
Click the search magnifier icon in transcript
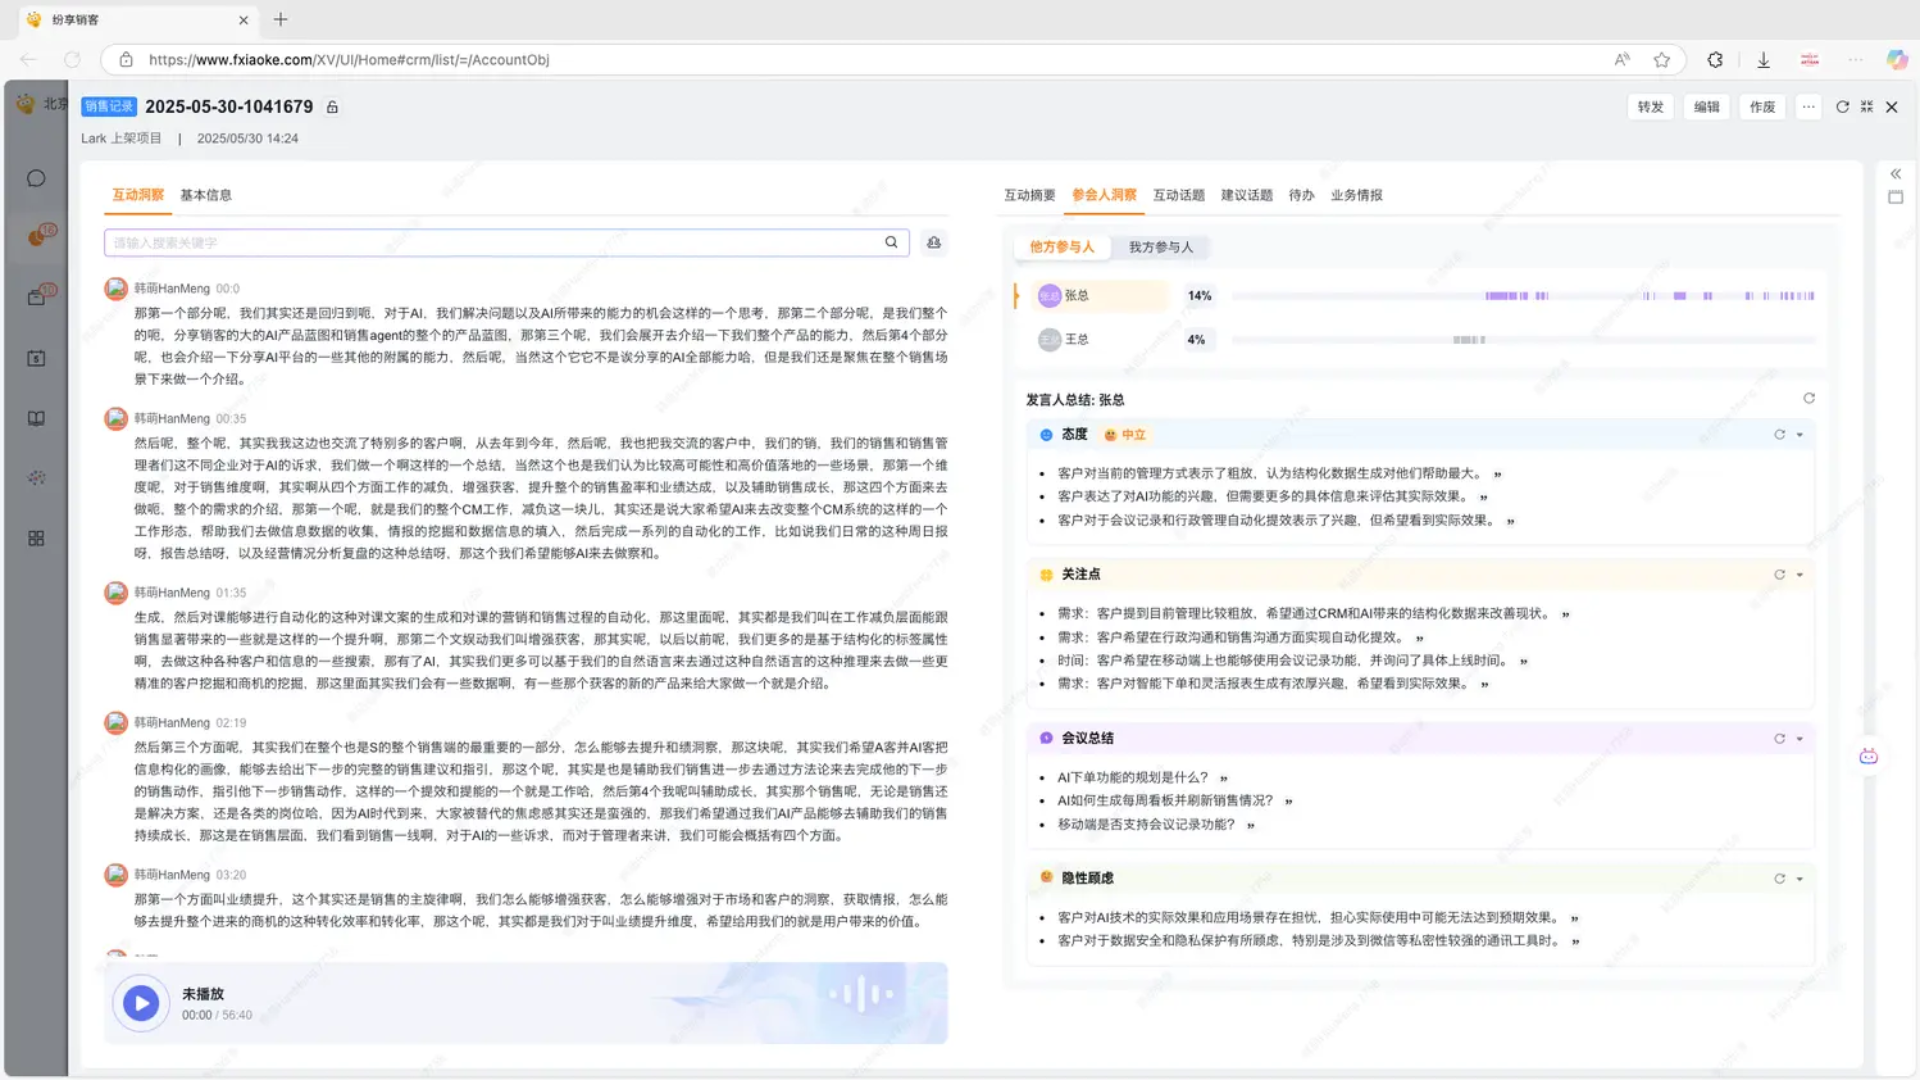(891, 242)
